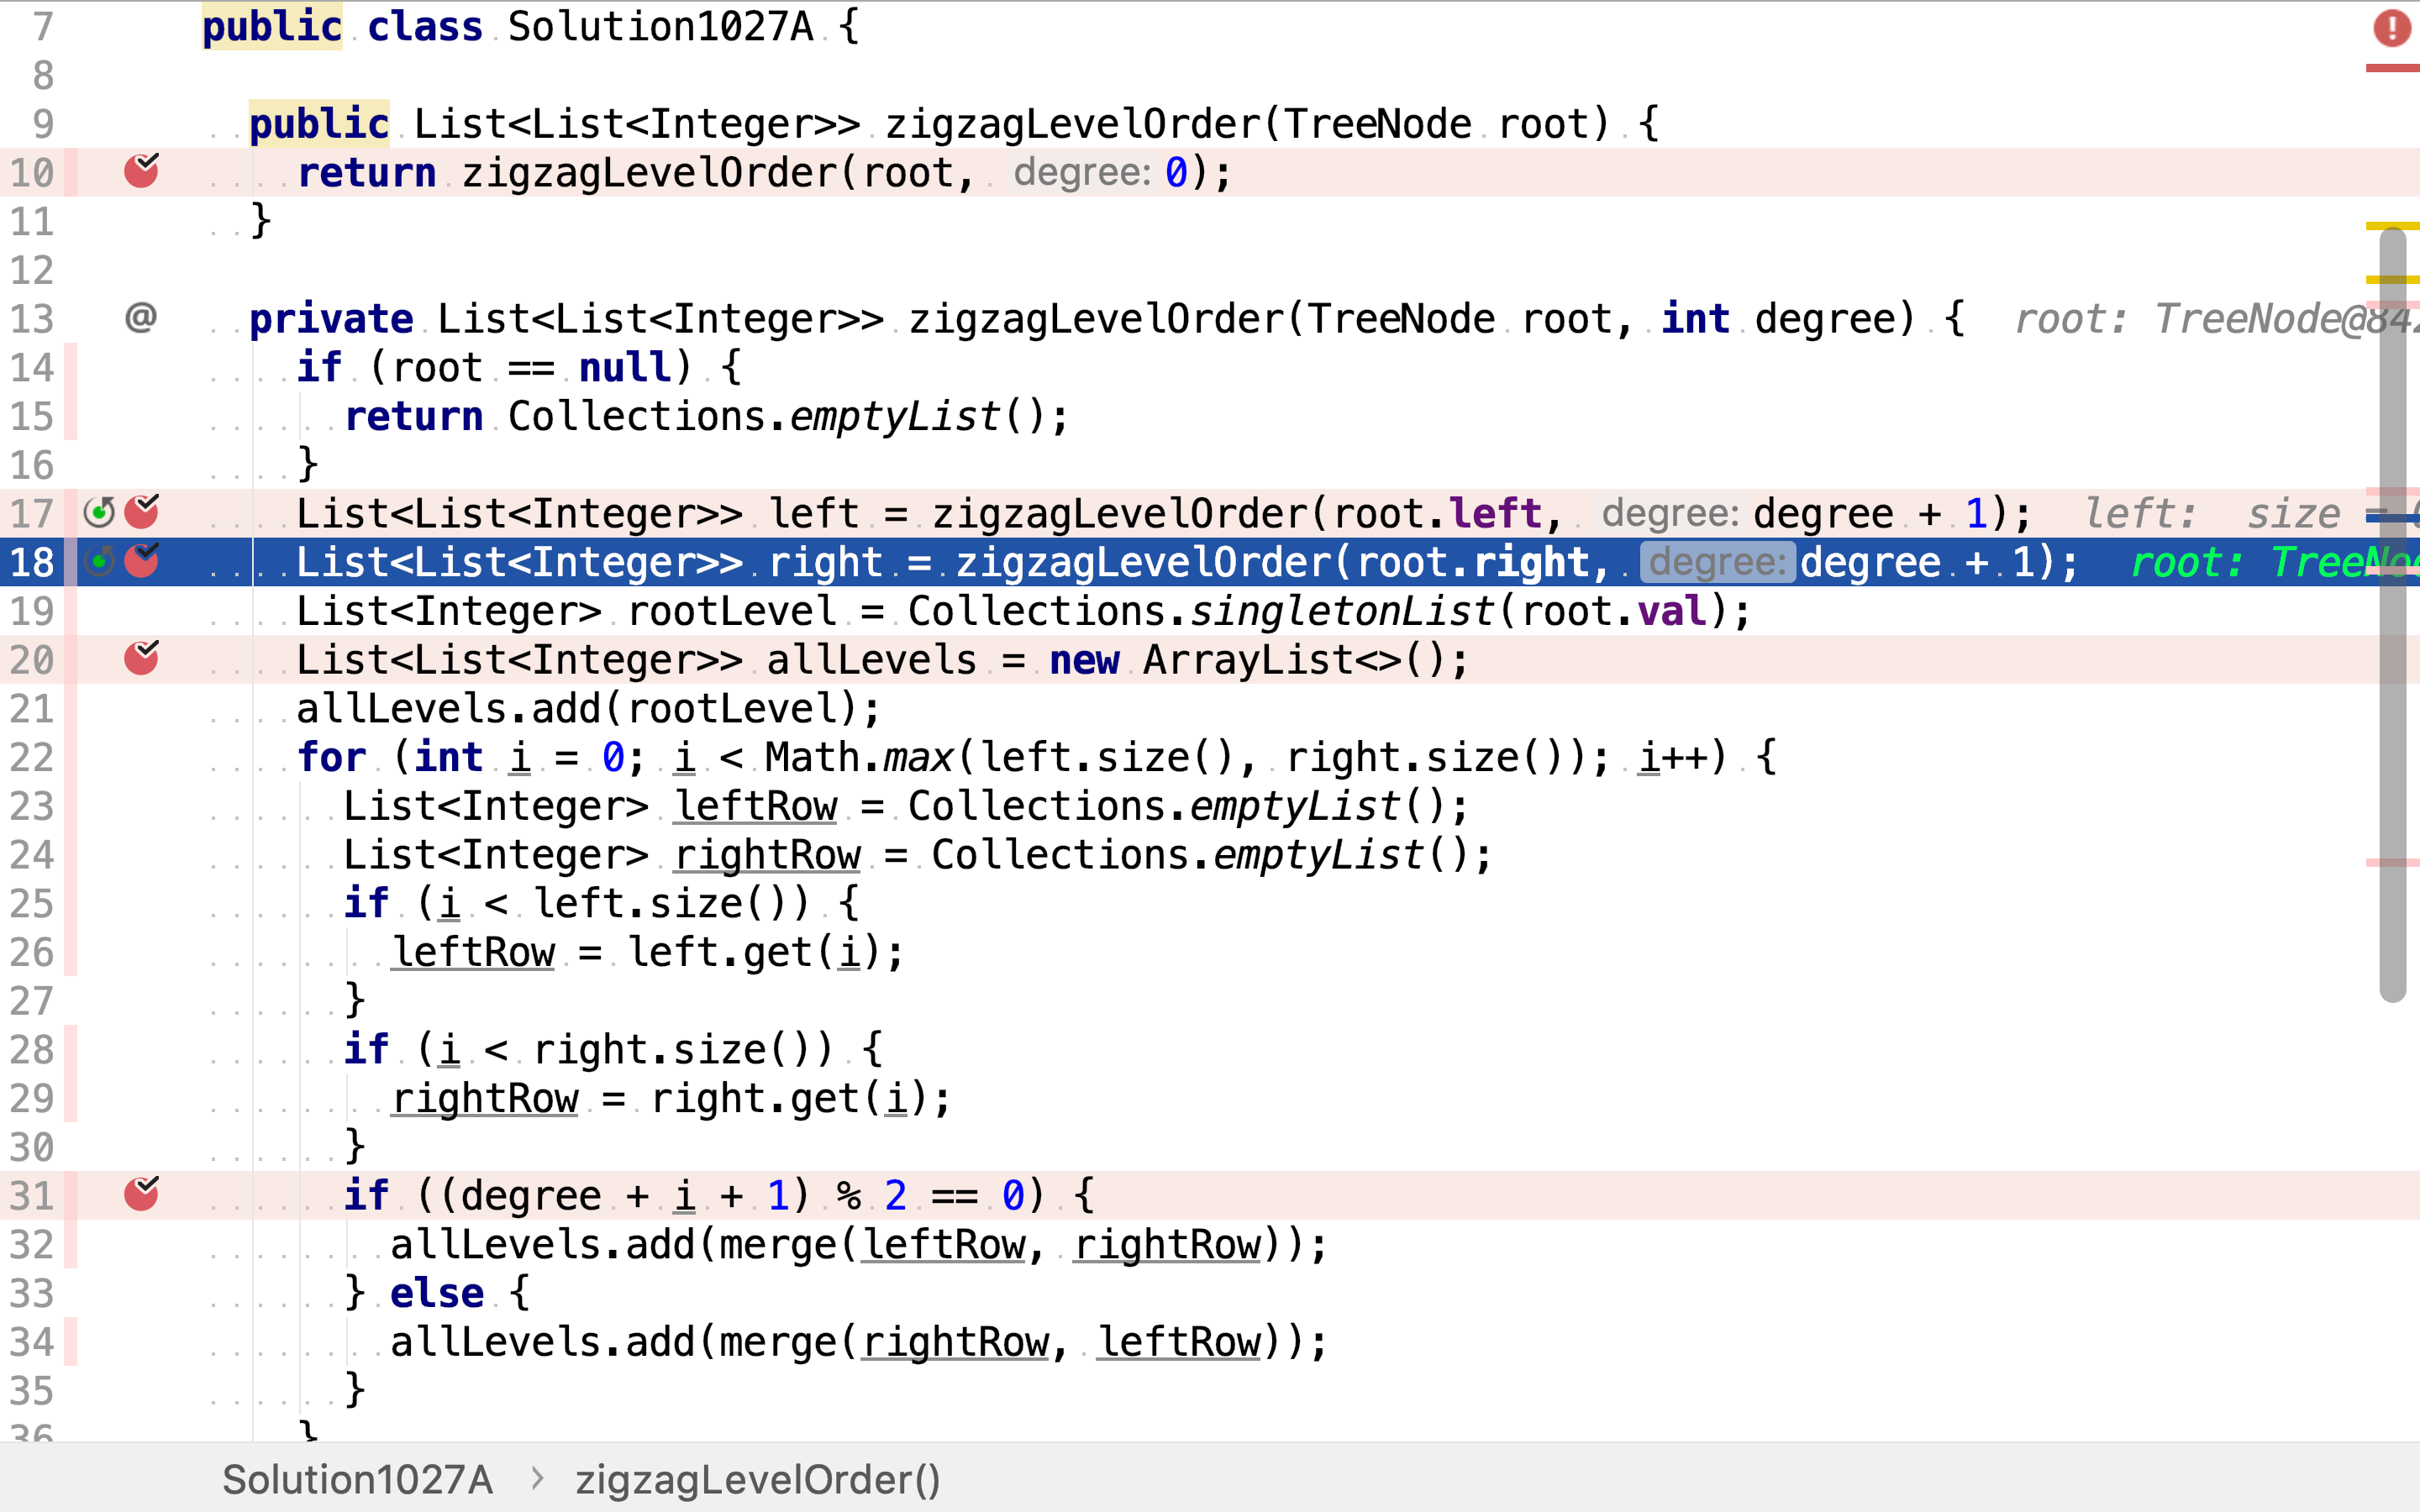The width and height of the screenshot is (2420, 1512).
Task: Click the breakpoint icon on line 17
Action: 141,512
